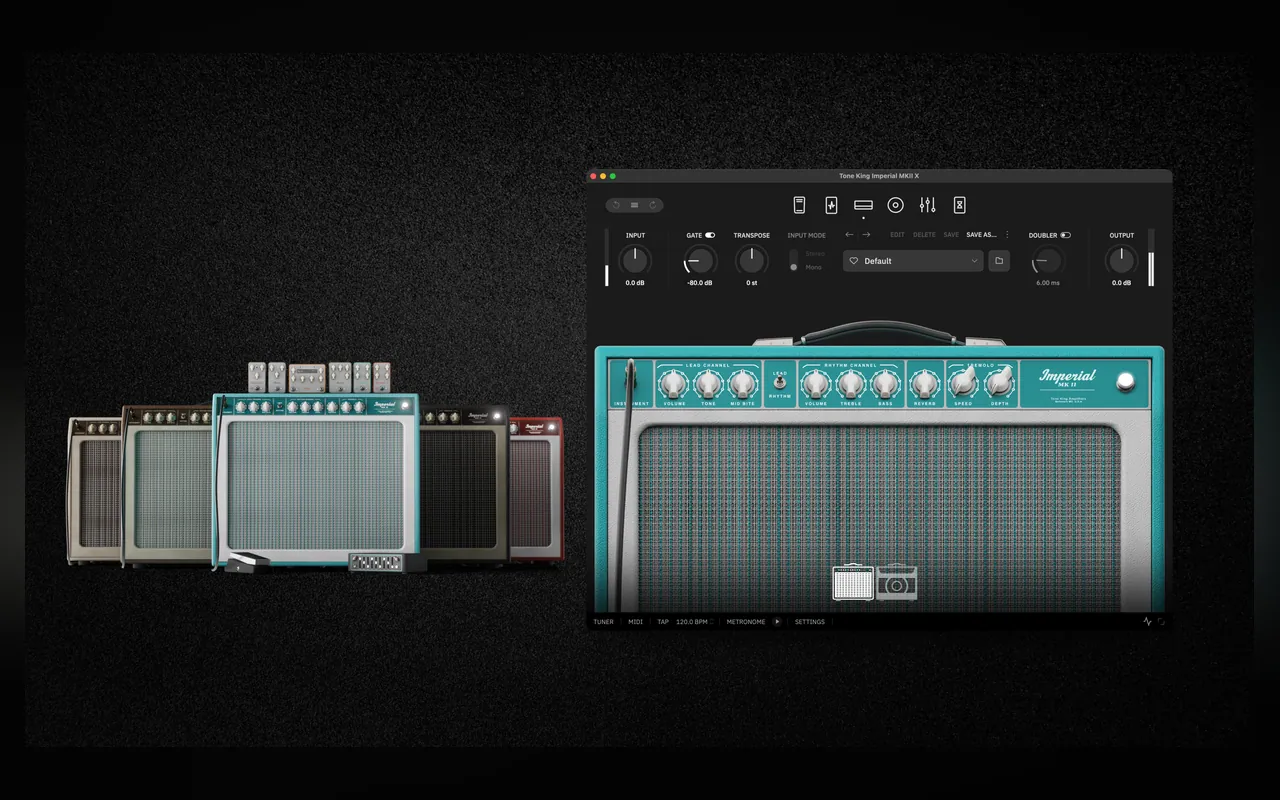Viewport: 1280px width, 800px height.
Task: Click SAVE AS... for the preset
Action: [981, 235]
